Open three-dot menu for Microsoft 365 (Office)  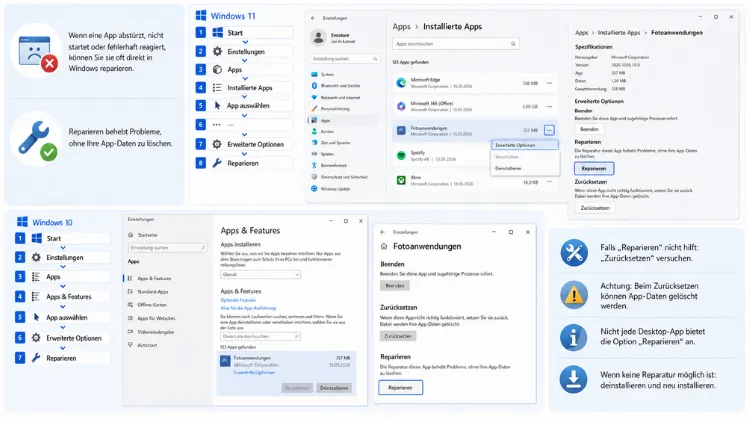549,107
